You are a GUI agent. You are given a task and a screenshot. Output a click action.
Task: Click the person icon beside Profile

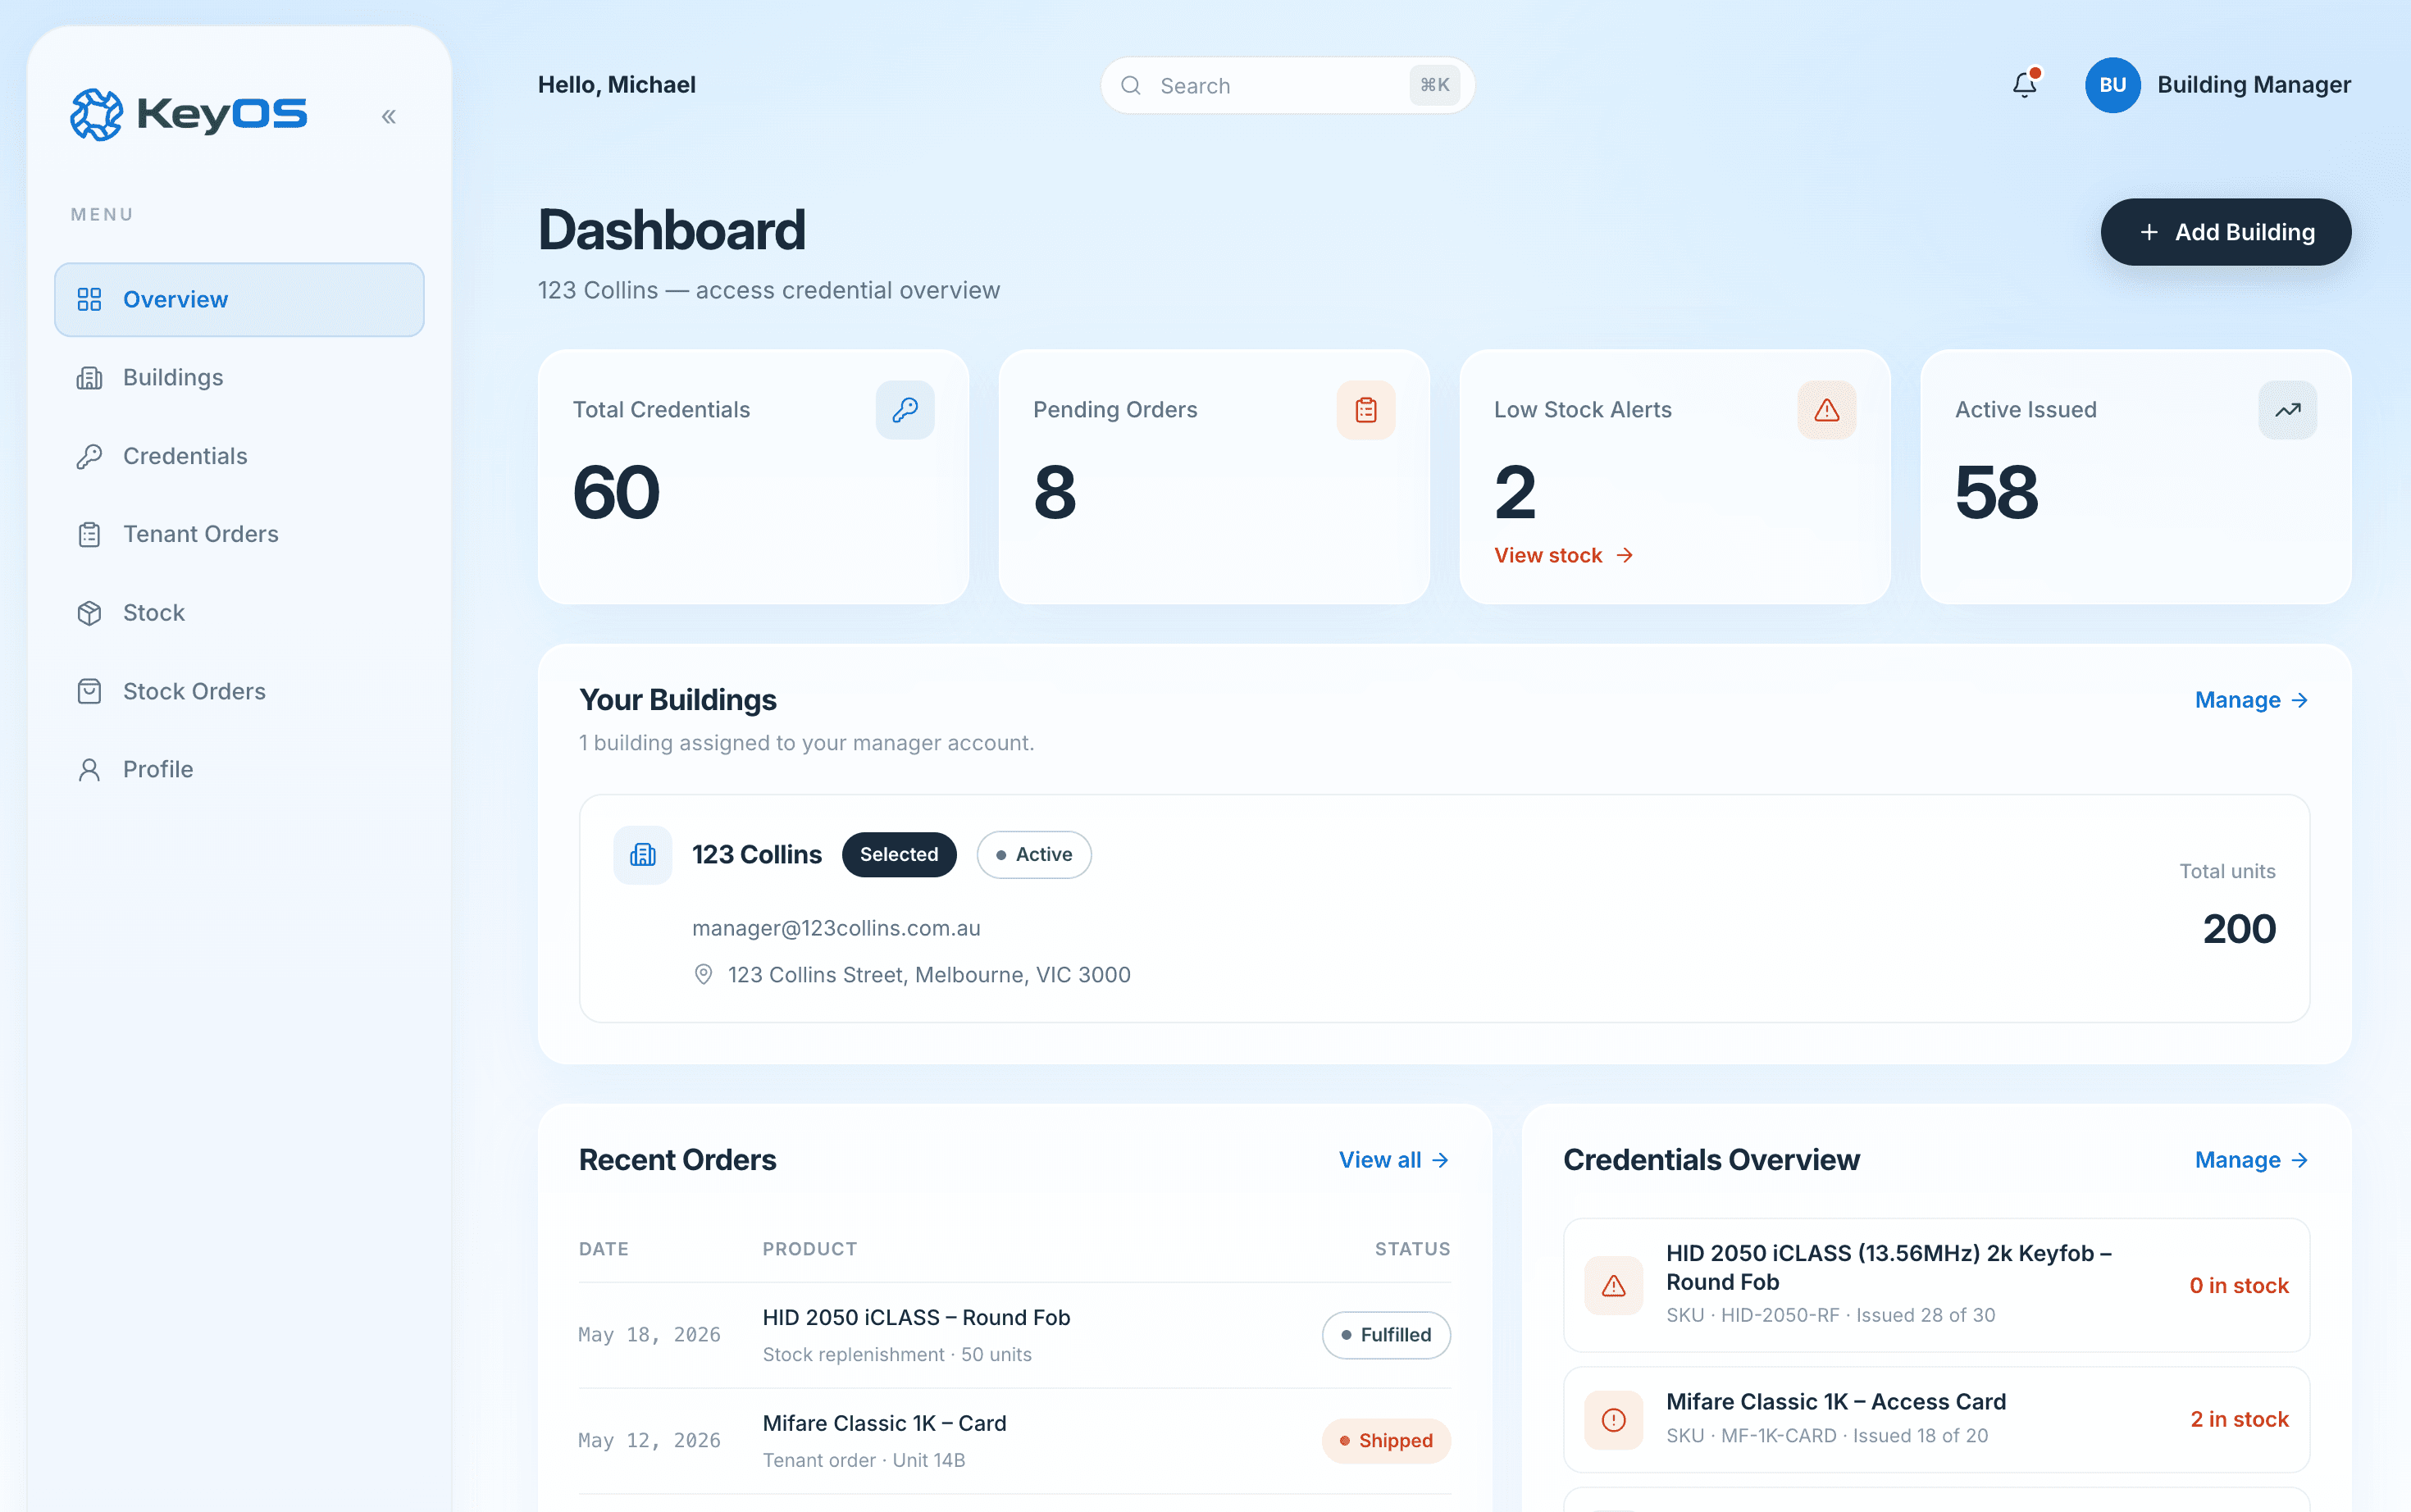[x=89, y=769]
